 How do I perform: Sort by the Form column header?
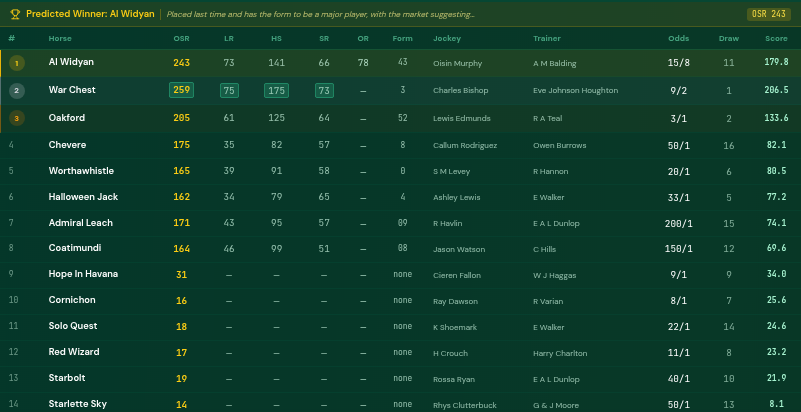tap(403, 38)
